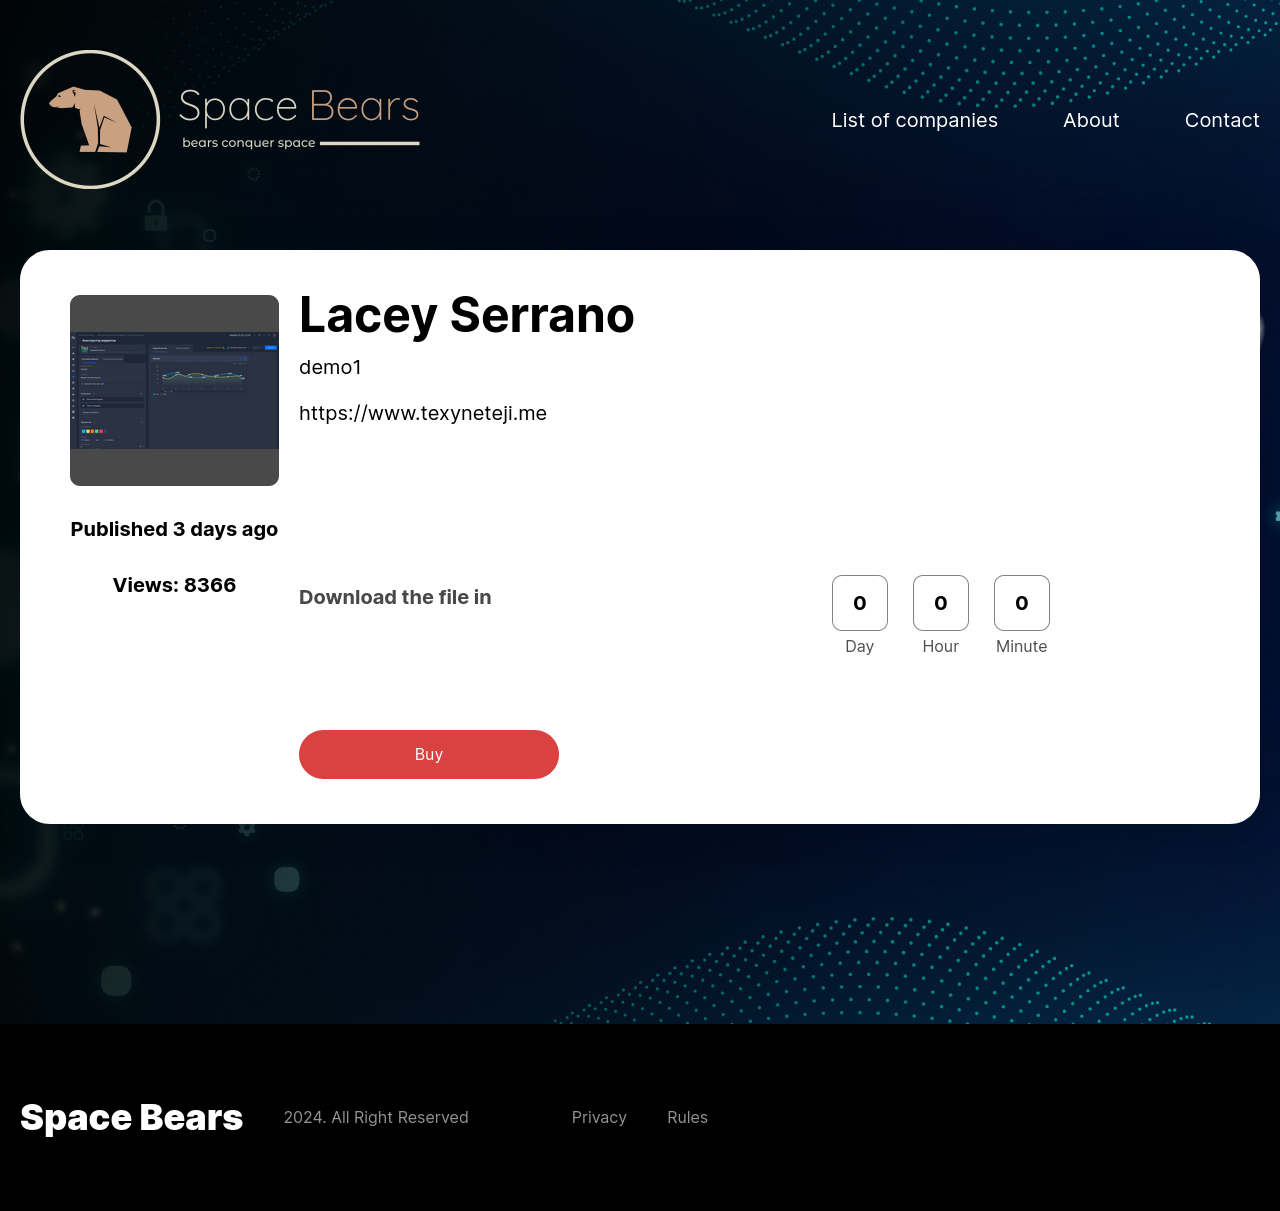Click the 'Published 3 days ago' text
The width and height of the screenshot is (1280, 1211).
[x=174, y=529]
